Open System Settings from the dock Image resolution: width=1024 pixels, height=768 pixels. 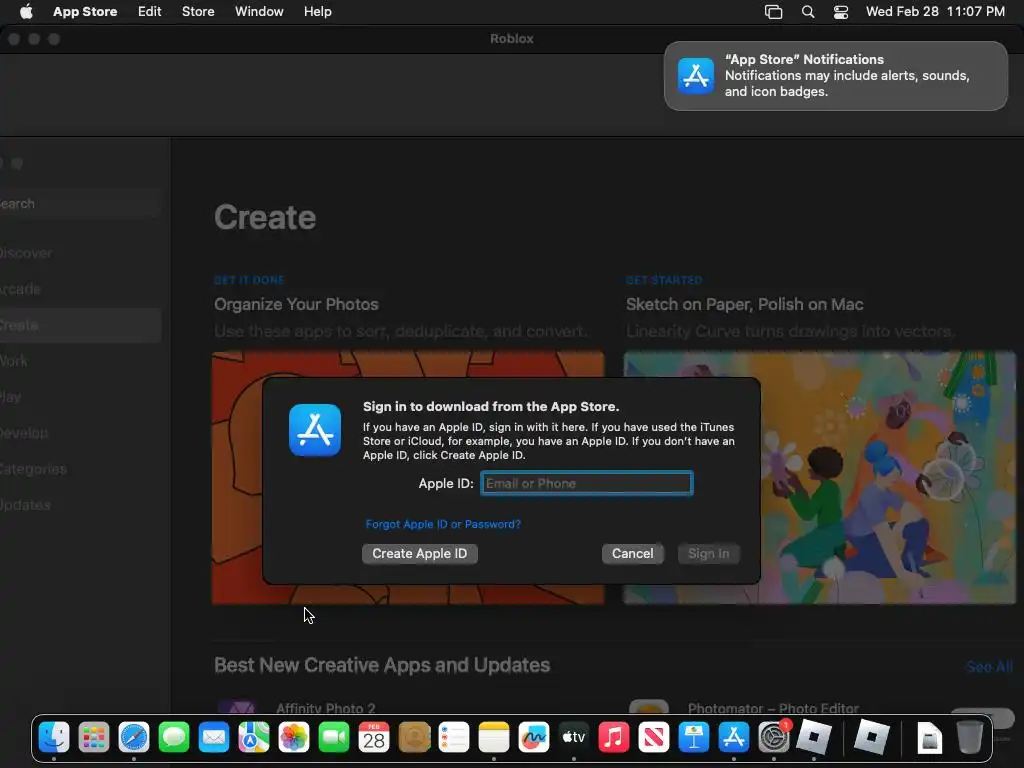pos(774,738)
